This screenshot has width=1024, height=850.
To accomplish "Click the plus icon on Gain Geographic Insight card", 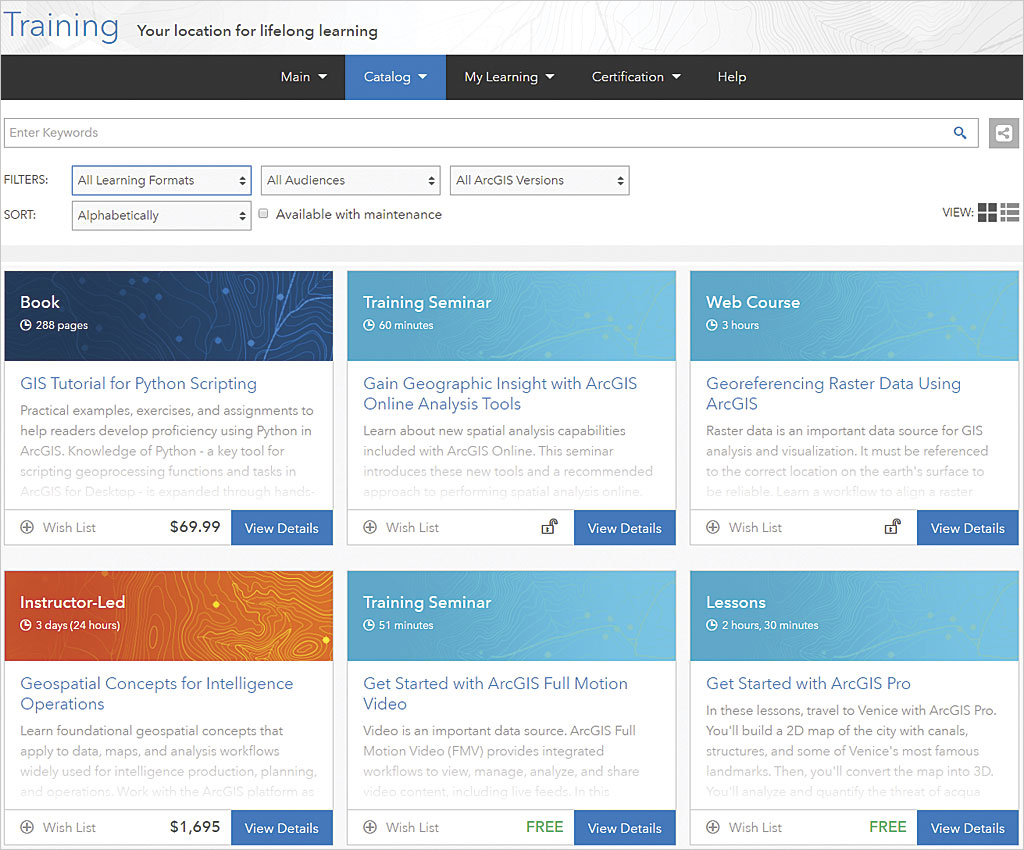I will click(370, 527).
